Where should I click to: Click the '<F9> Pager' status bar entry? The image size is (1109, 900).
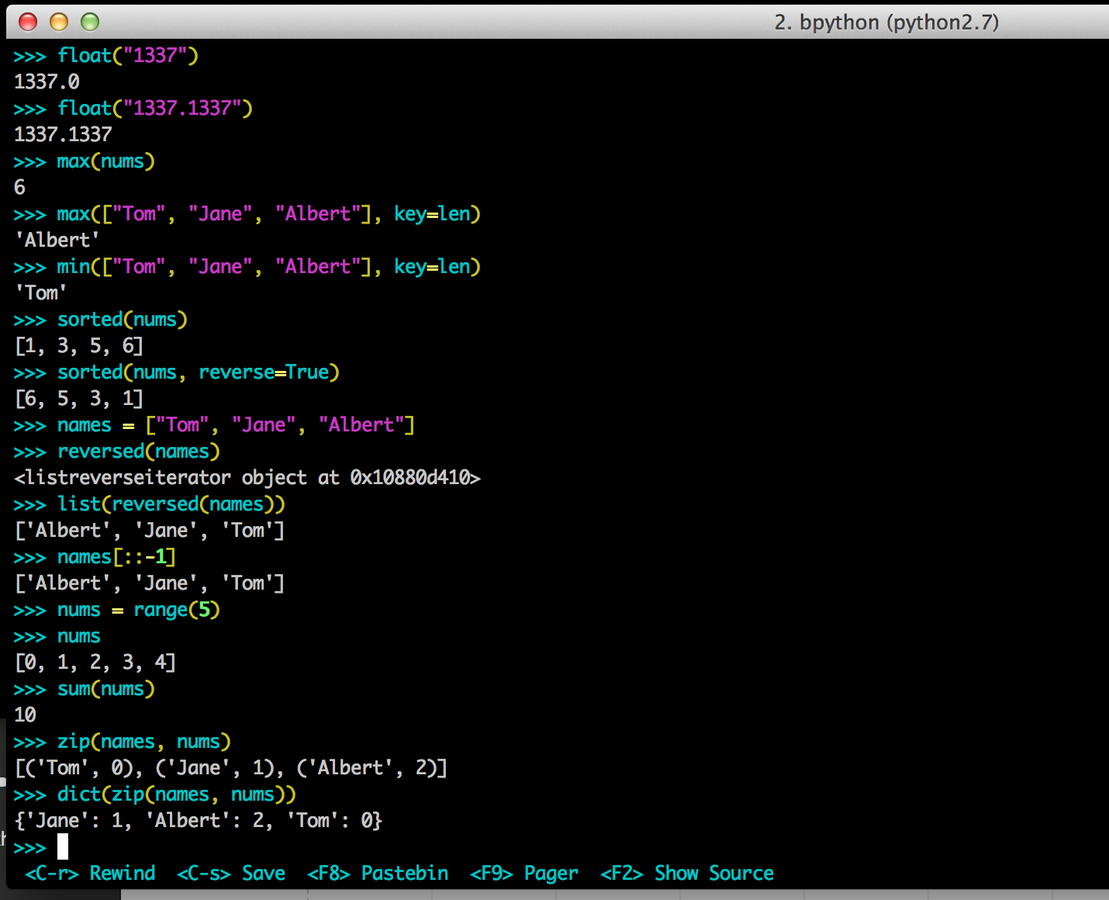524,873
